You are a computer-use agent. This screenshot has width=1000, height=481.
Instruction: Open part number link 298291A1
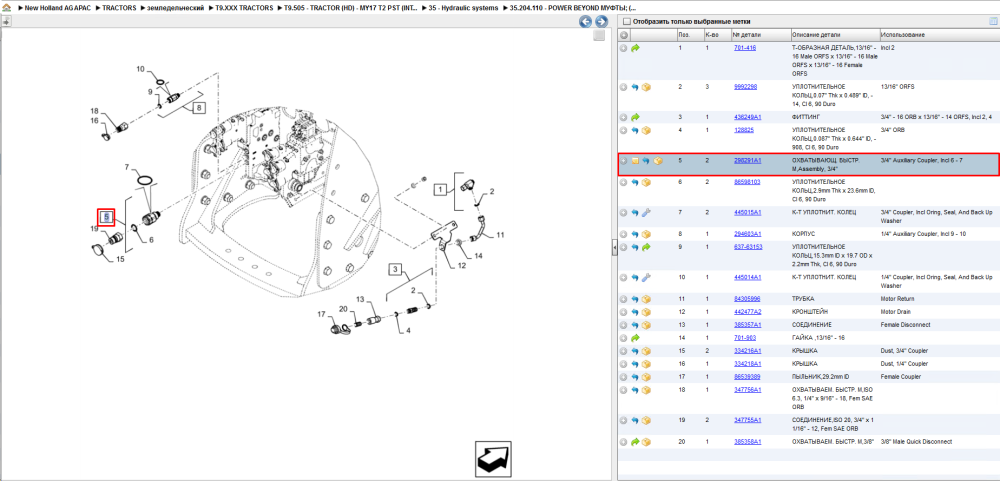click(x=747, y=161)
